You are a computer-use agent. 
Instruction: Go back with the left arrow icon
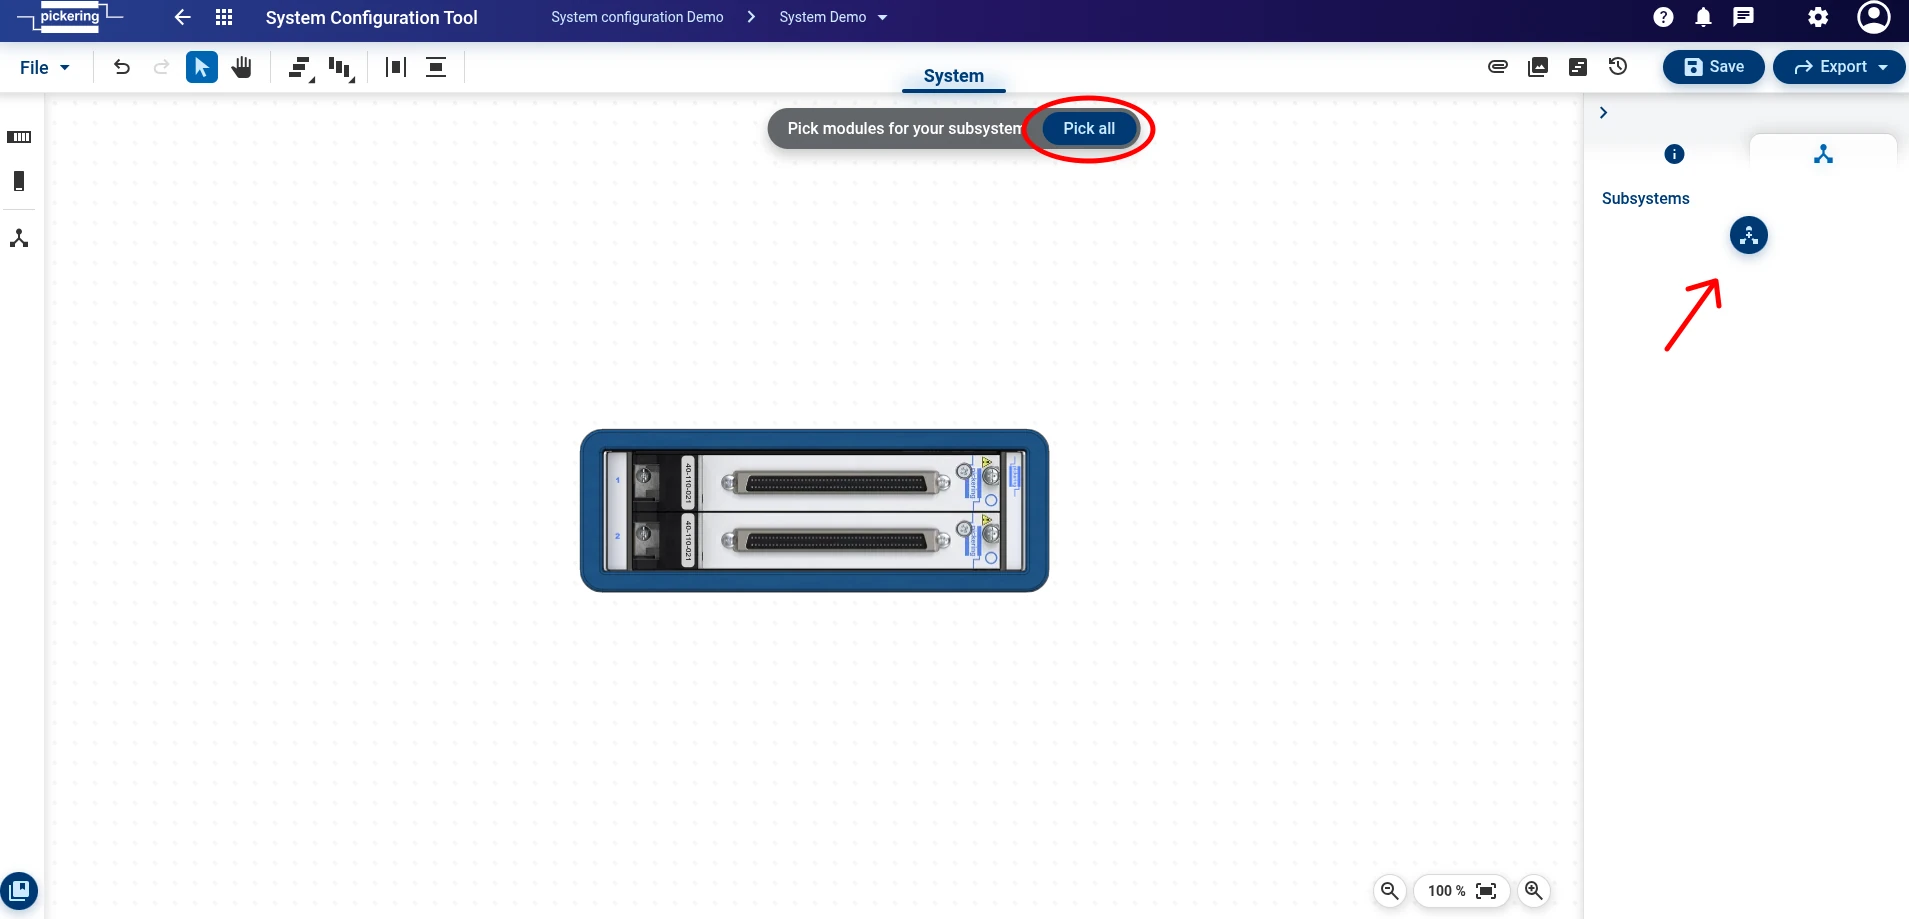(x=182, y=17)
